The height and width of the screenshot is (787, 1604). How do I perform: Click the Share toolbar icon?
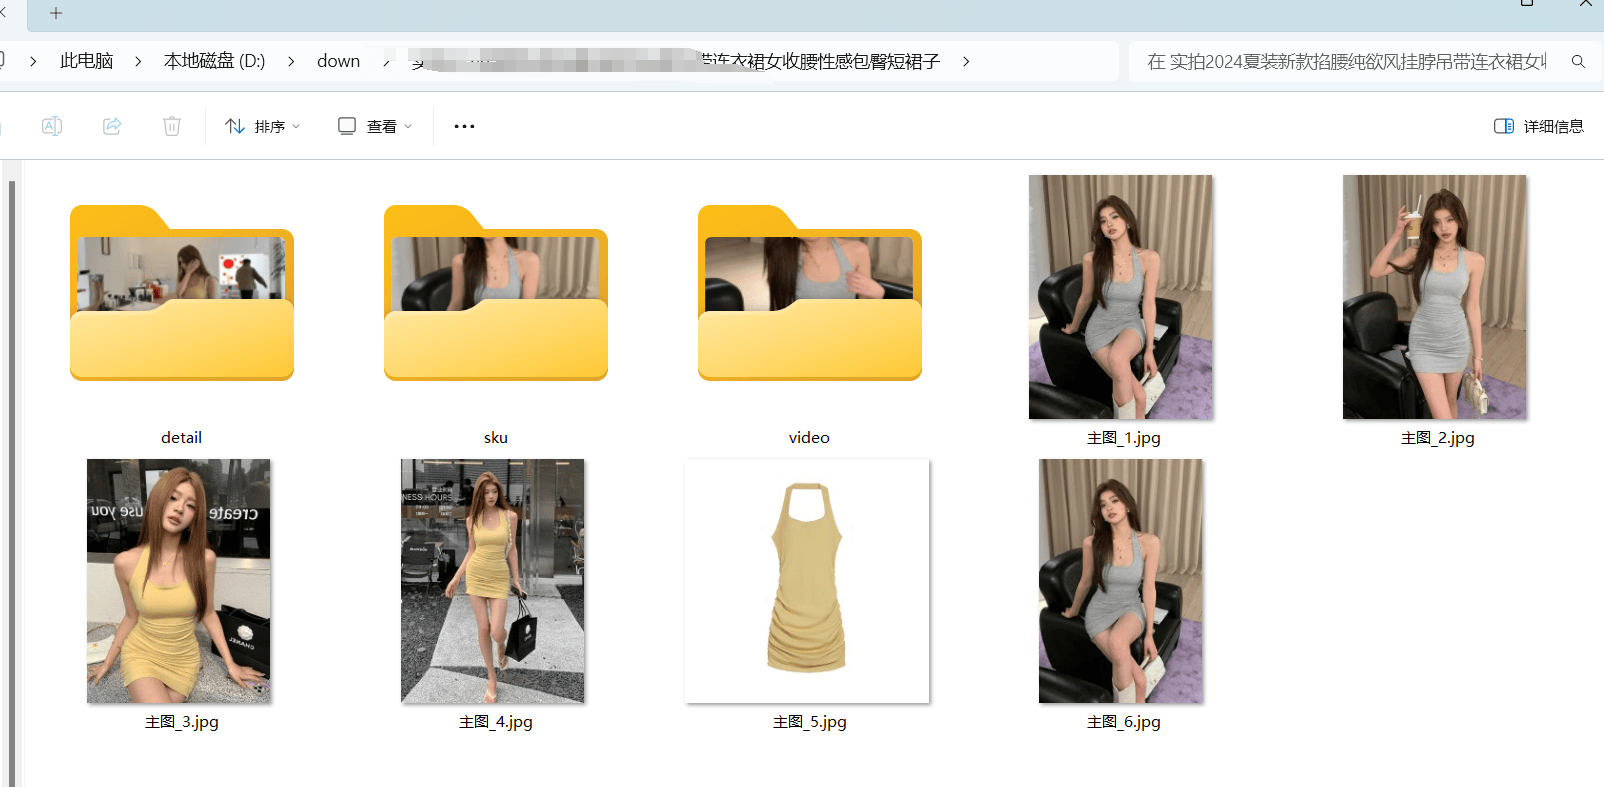(112, 126)
